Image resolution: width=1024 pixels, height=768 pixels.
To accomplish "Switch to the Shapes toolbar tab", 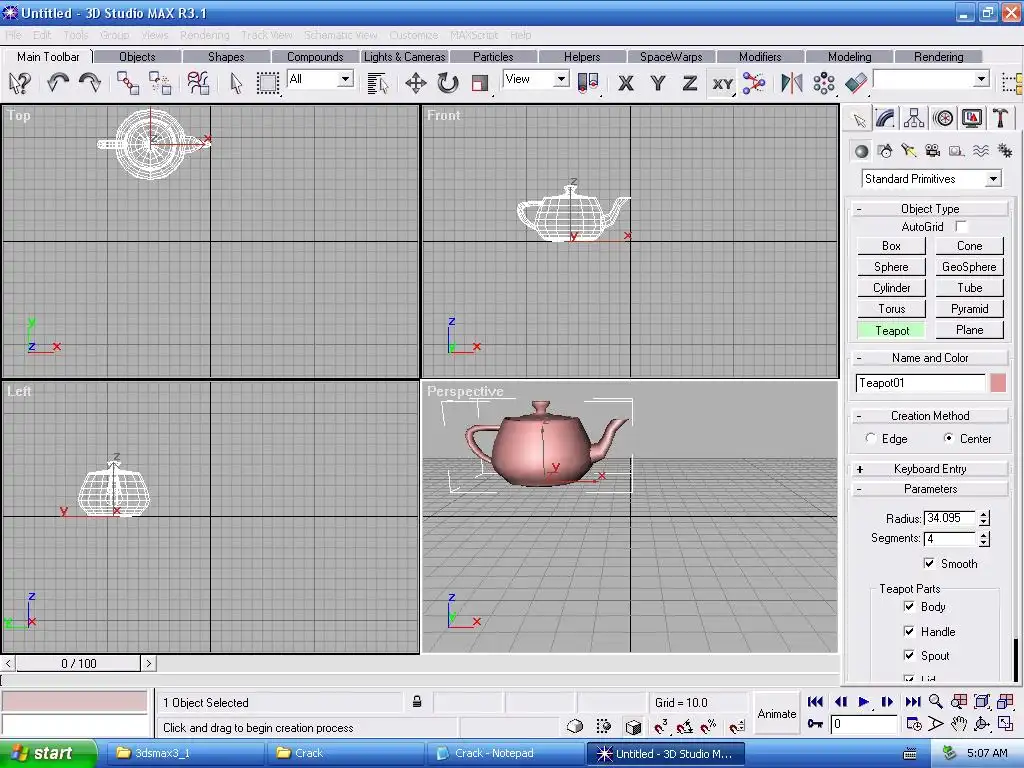I will click(226, 57).
